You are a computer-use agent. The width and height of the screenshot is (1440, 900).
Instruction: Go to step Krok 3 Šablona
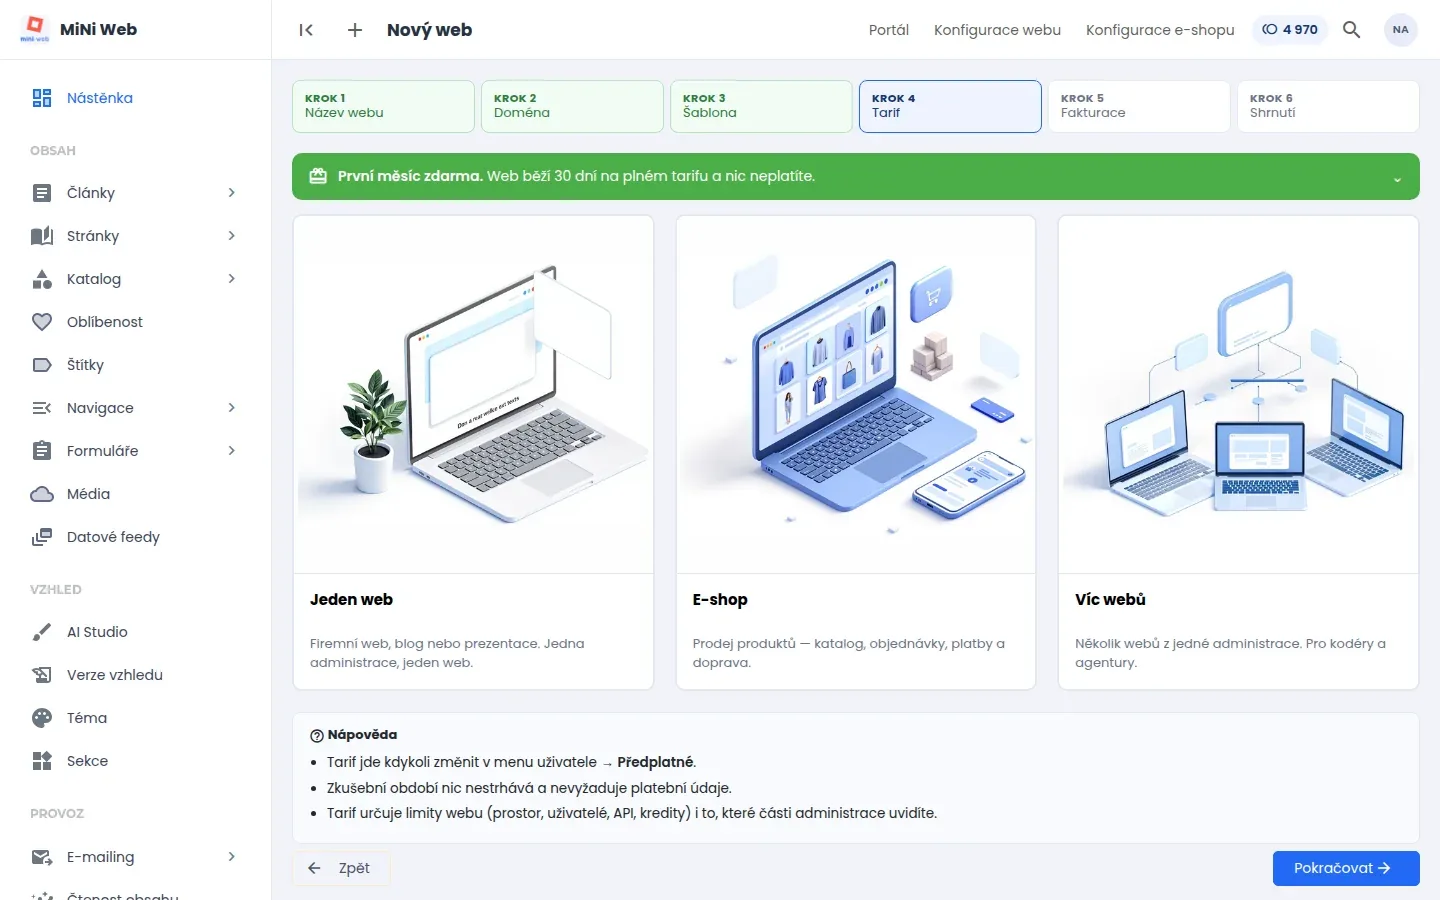click(x=761, y=106)
